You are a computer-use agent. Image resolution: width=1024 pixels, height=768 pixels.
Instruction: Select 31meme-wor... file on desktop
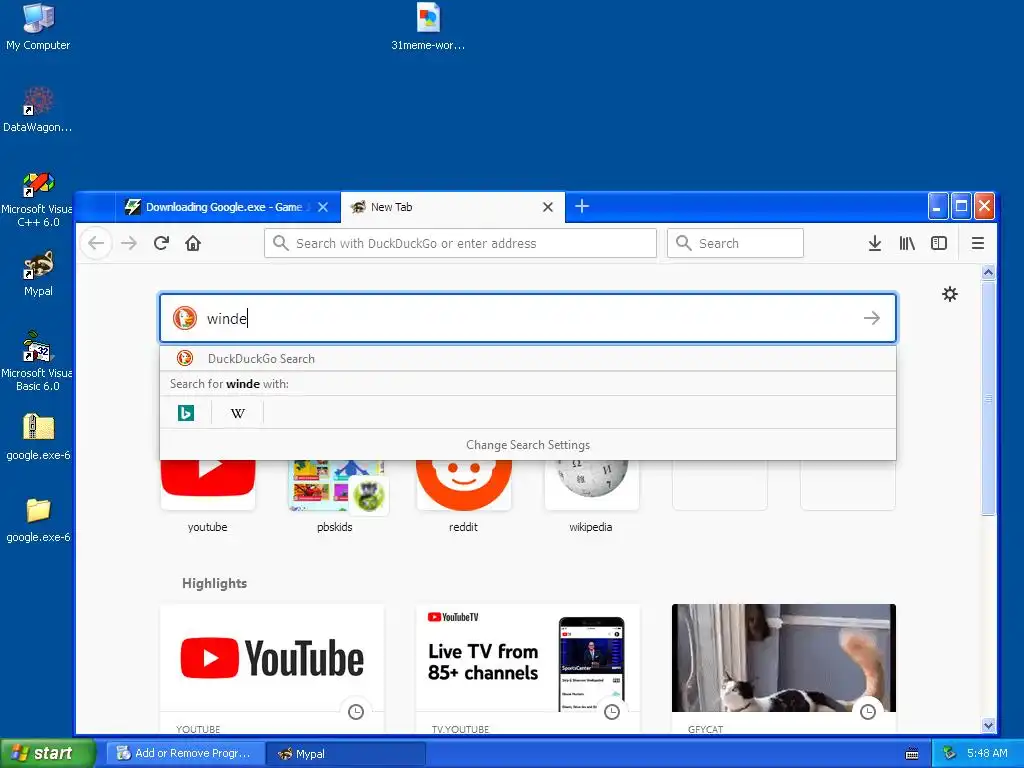tap(428, 27)
